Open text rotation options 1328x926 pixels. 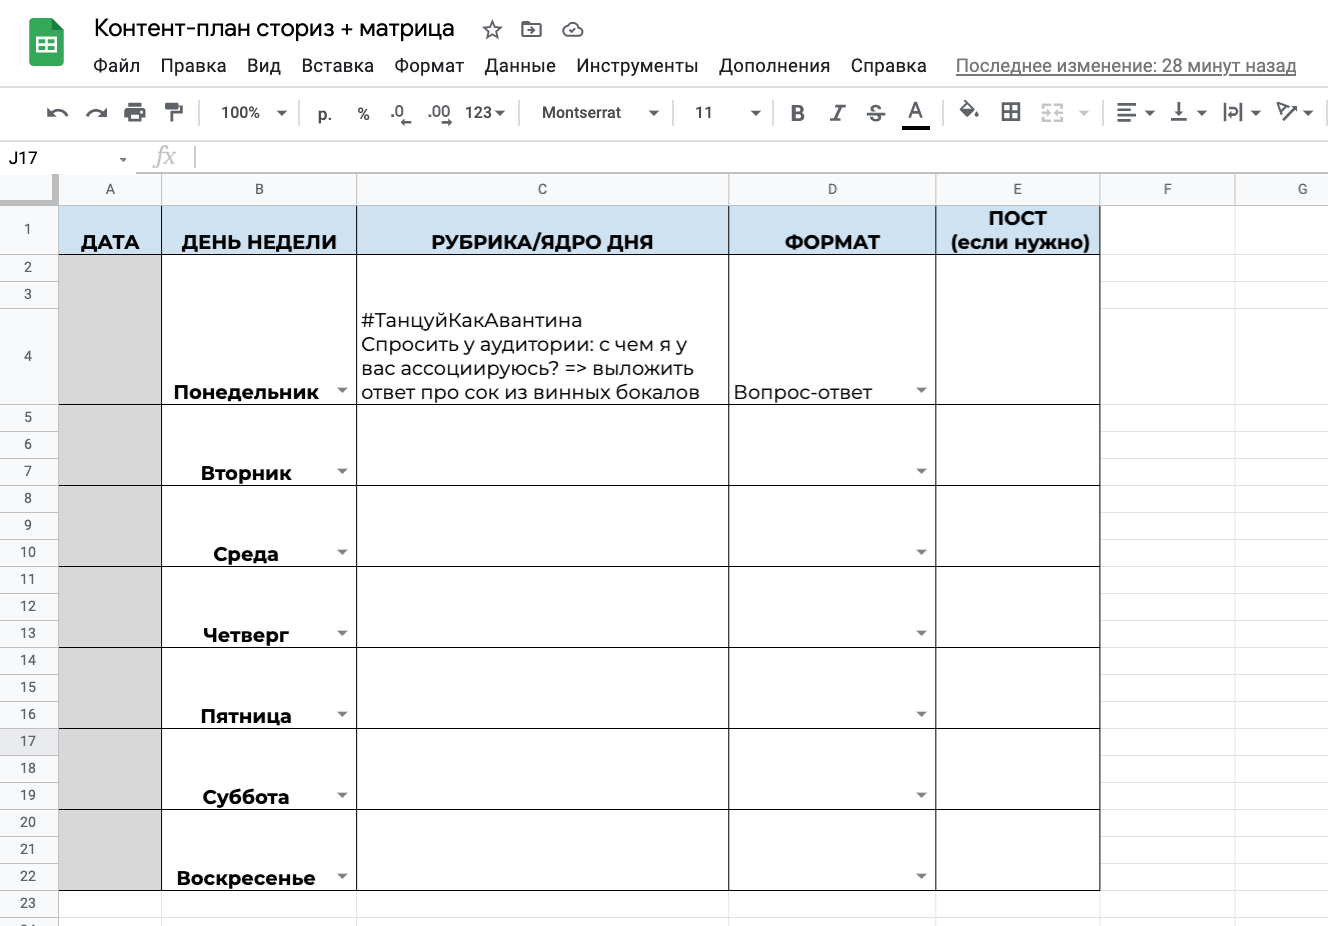[x=1295, y=113]
